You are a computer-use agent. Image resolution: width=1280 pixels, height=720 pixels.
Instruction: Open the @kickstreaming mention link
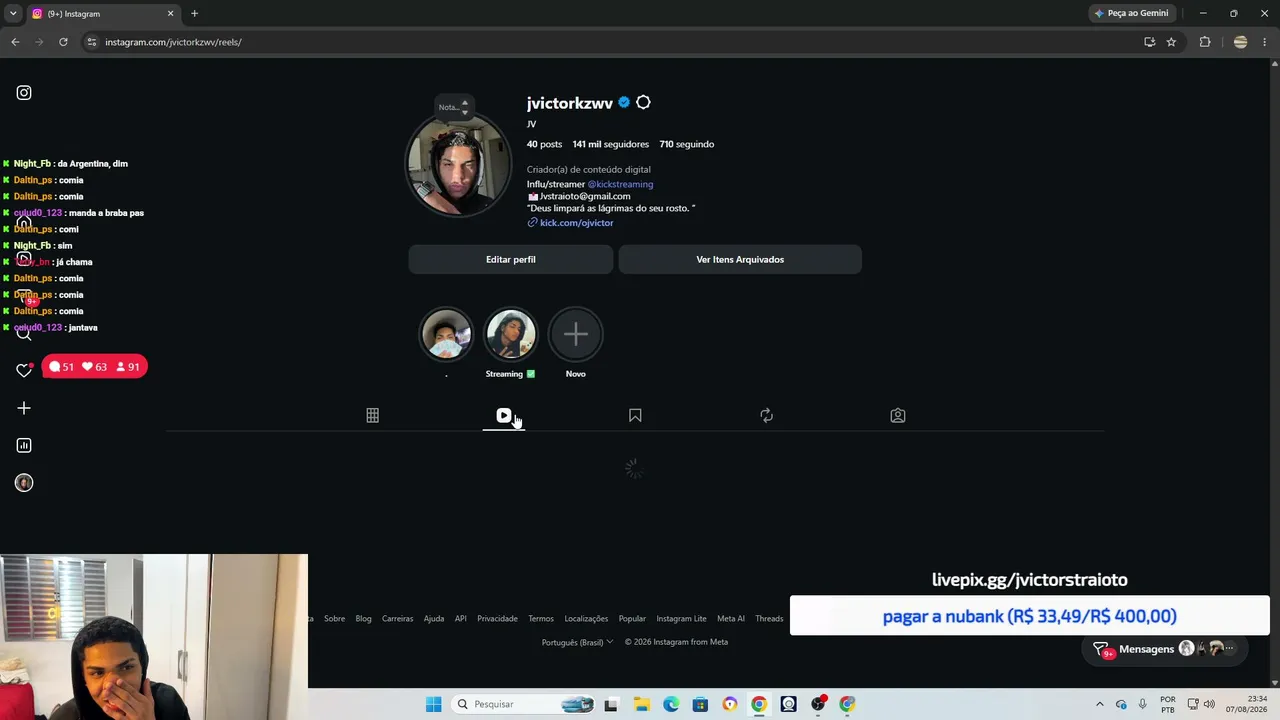pos(620,184)
